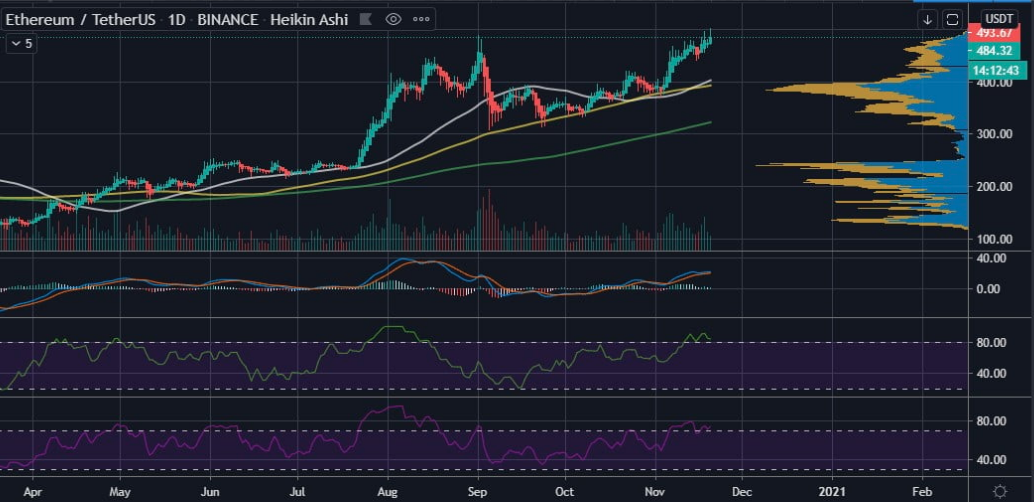Click the fullscreen frame icon beside USDT

(952, 19)
